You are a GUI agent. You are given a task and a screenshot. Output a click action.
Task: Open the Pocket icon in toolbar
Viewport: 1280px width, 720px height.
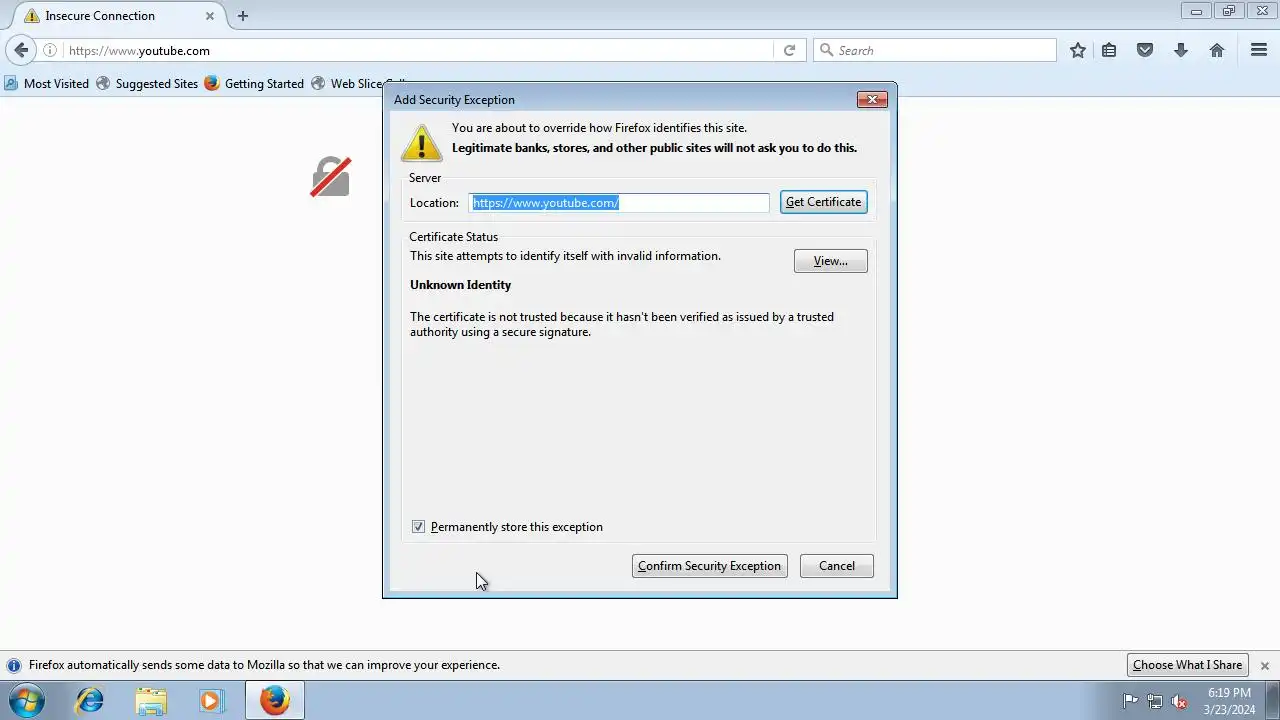[1145, 50]
